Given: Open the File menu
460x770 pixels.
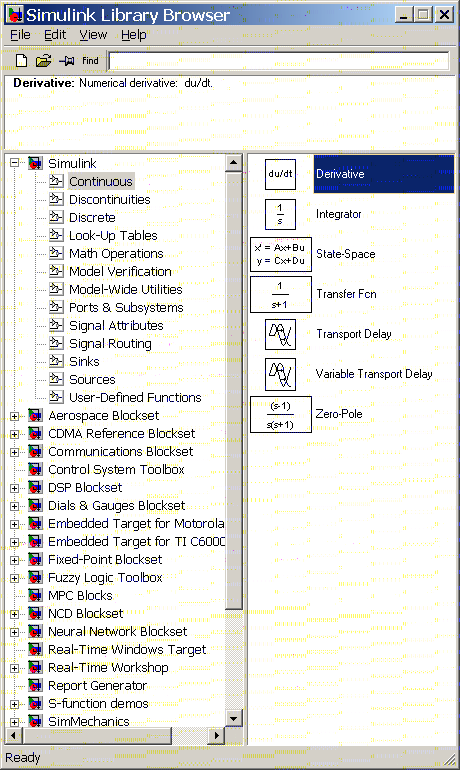Looking at the screenshot, I should pos(20,35).
